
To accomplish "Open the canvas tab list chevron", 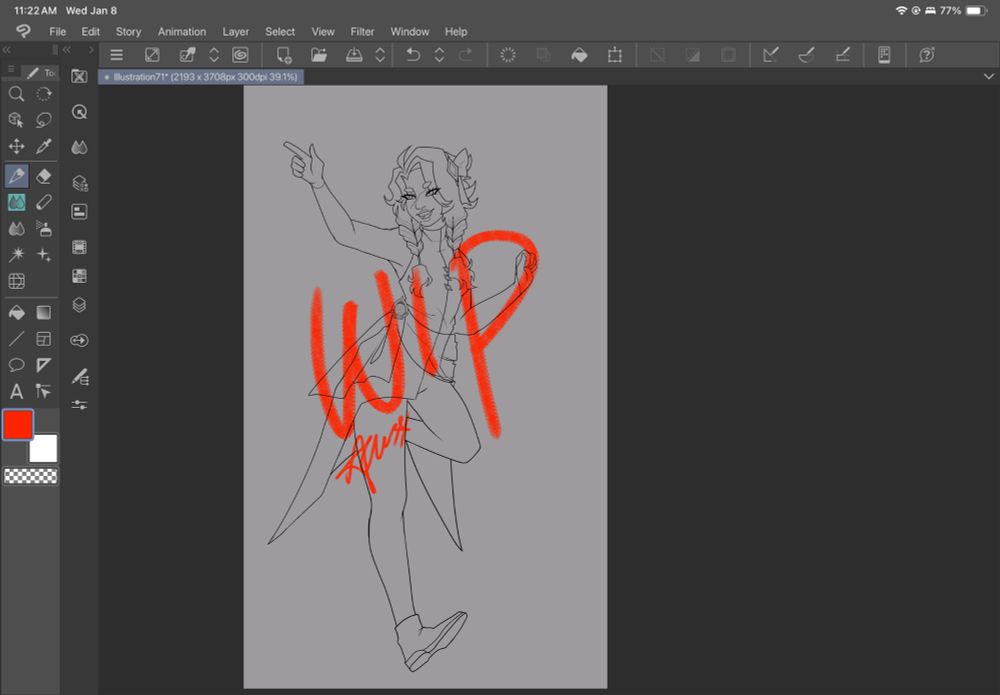I will pyautogui.click(x=989, y=77).
